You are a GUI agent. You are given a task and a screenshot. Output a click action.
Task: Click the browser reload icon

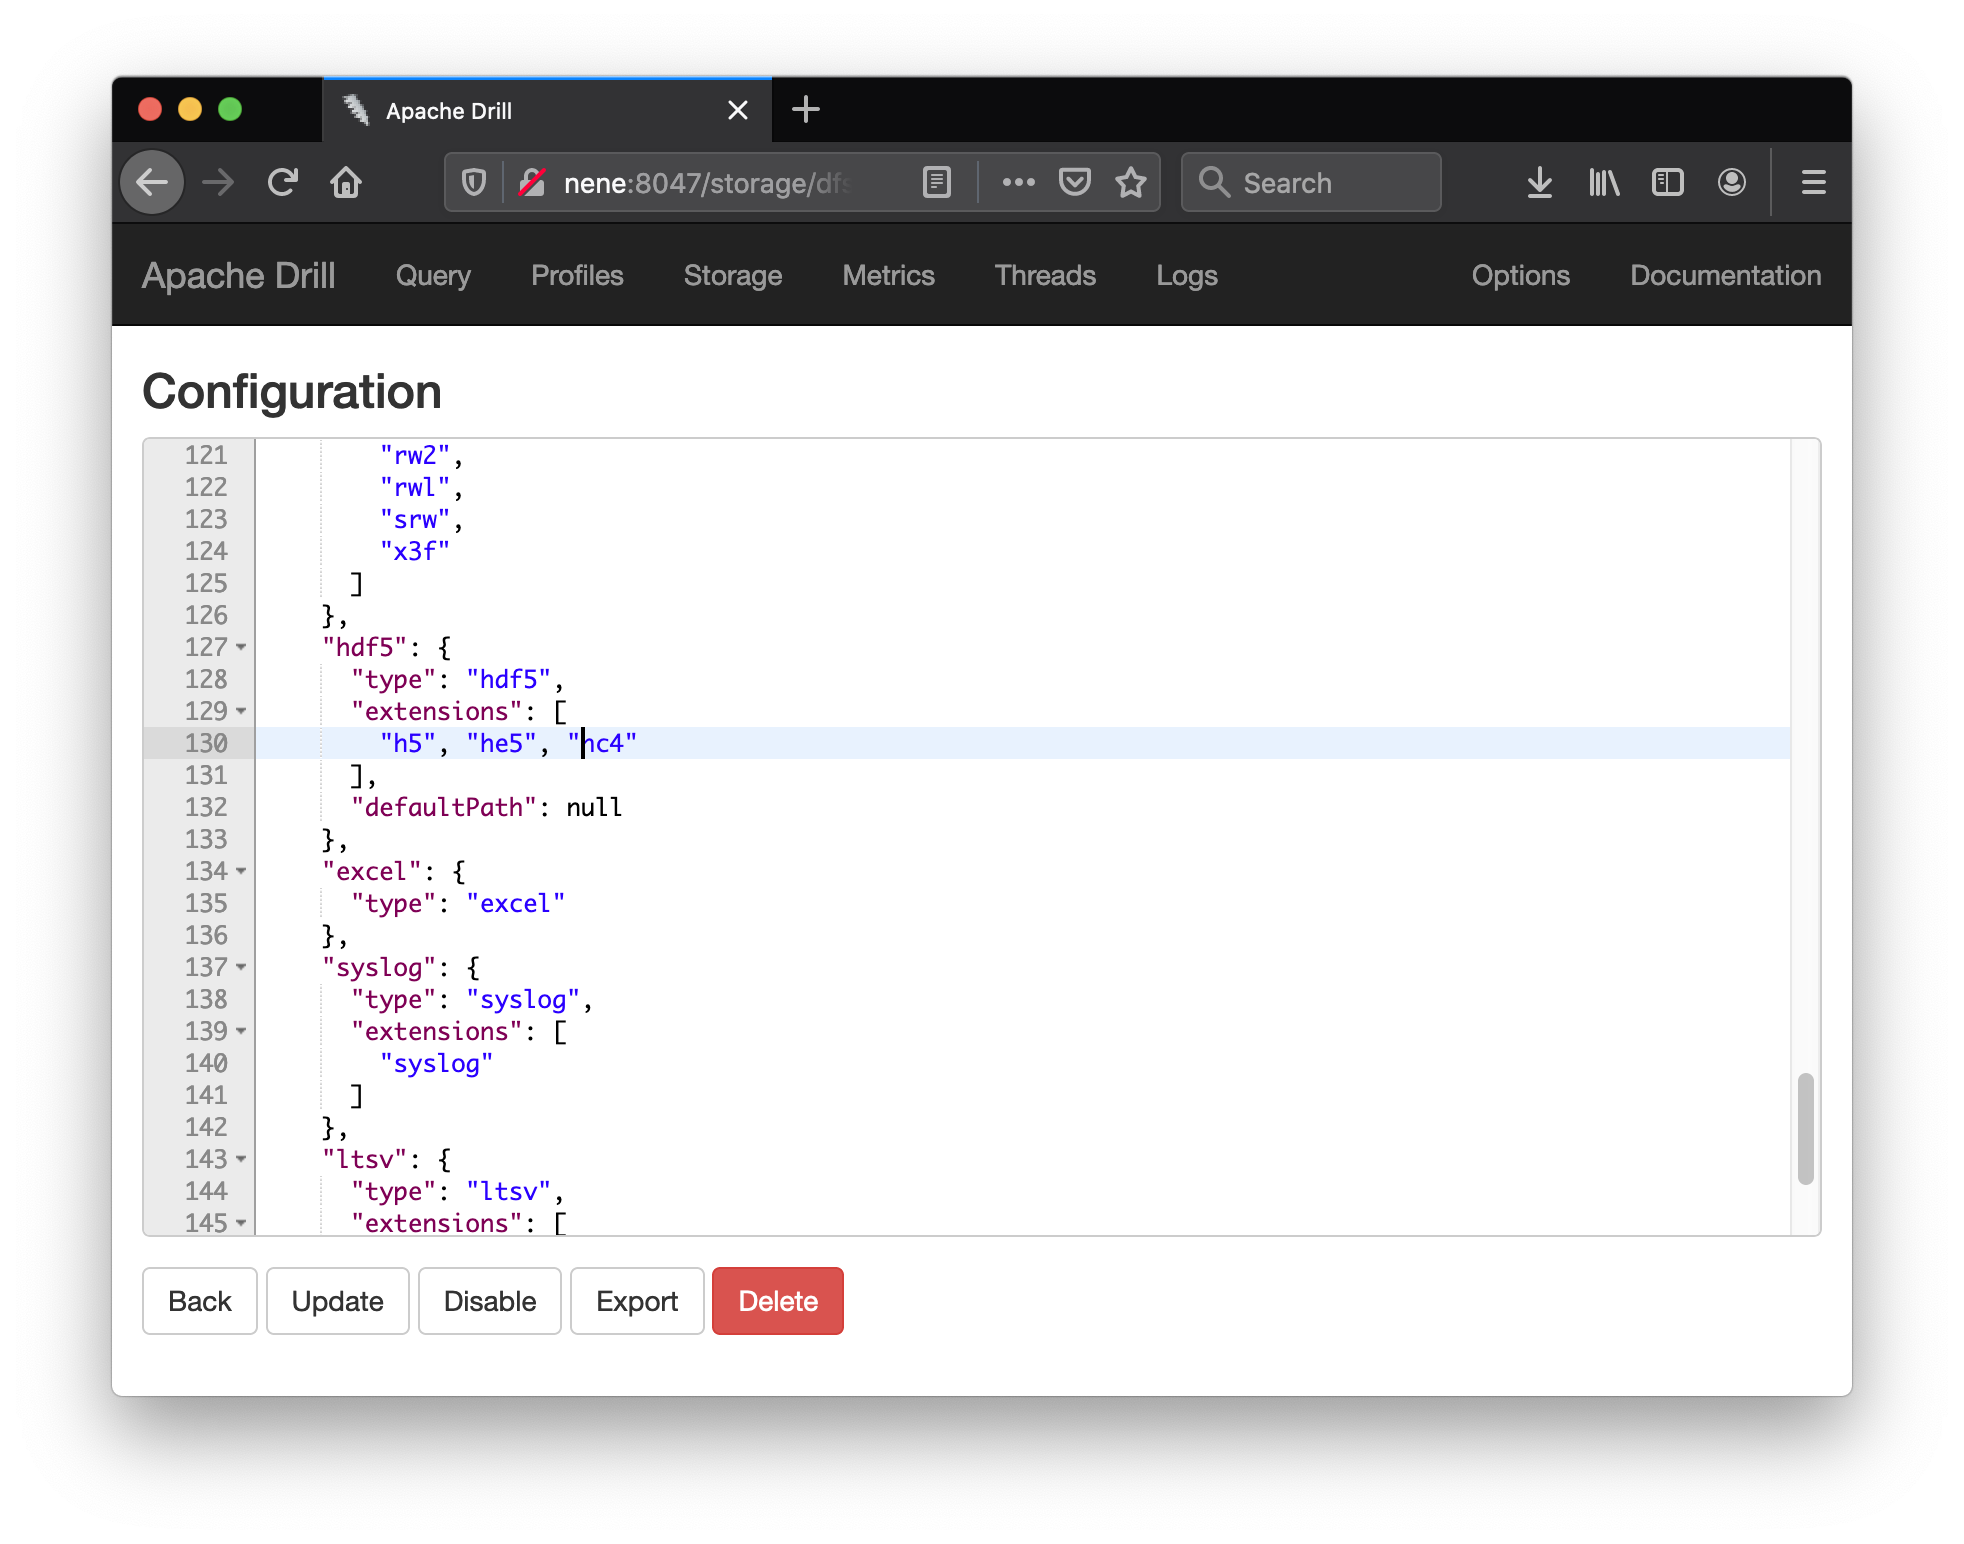point(284,180)
